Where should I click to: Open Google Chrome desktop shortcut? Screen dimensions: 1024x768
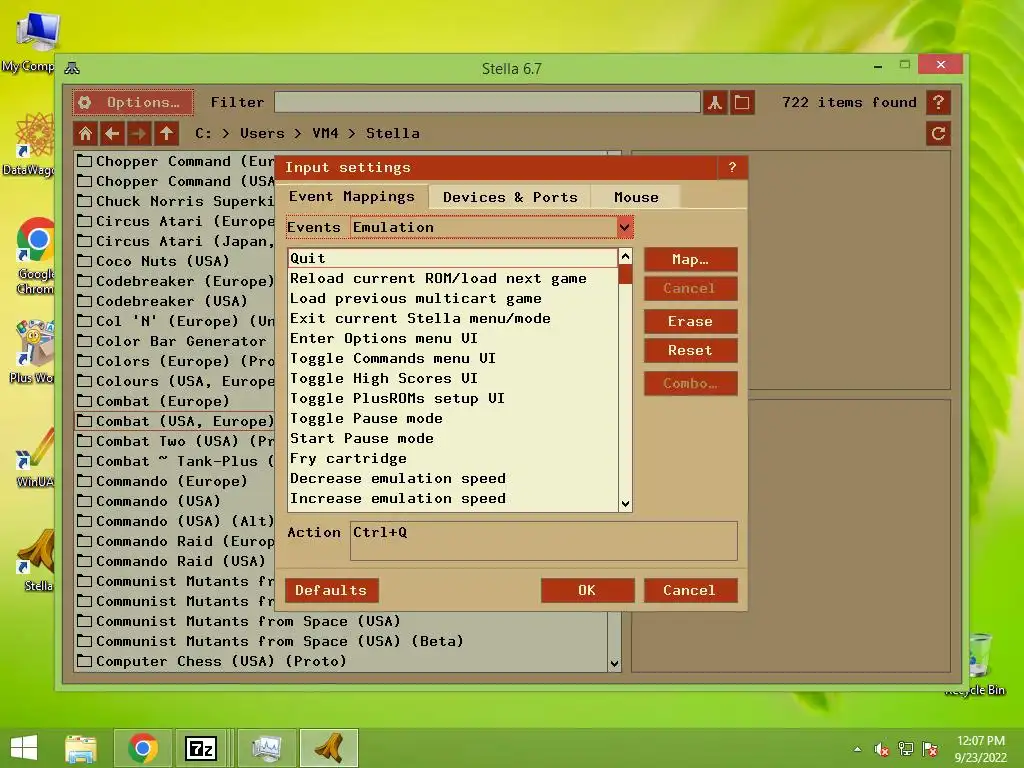tap(35, 257)
